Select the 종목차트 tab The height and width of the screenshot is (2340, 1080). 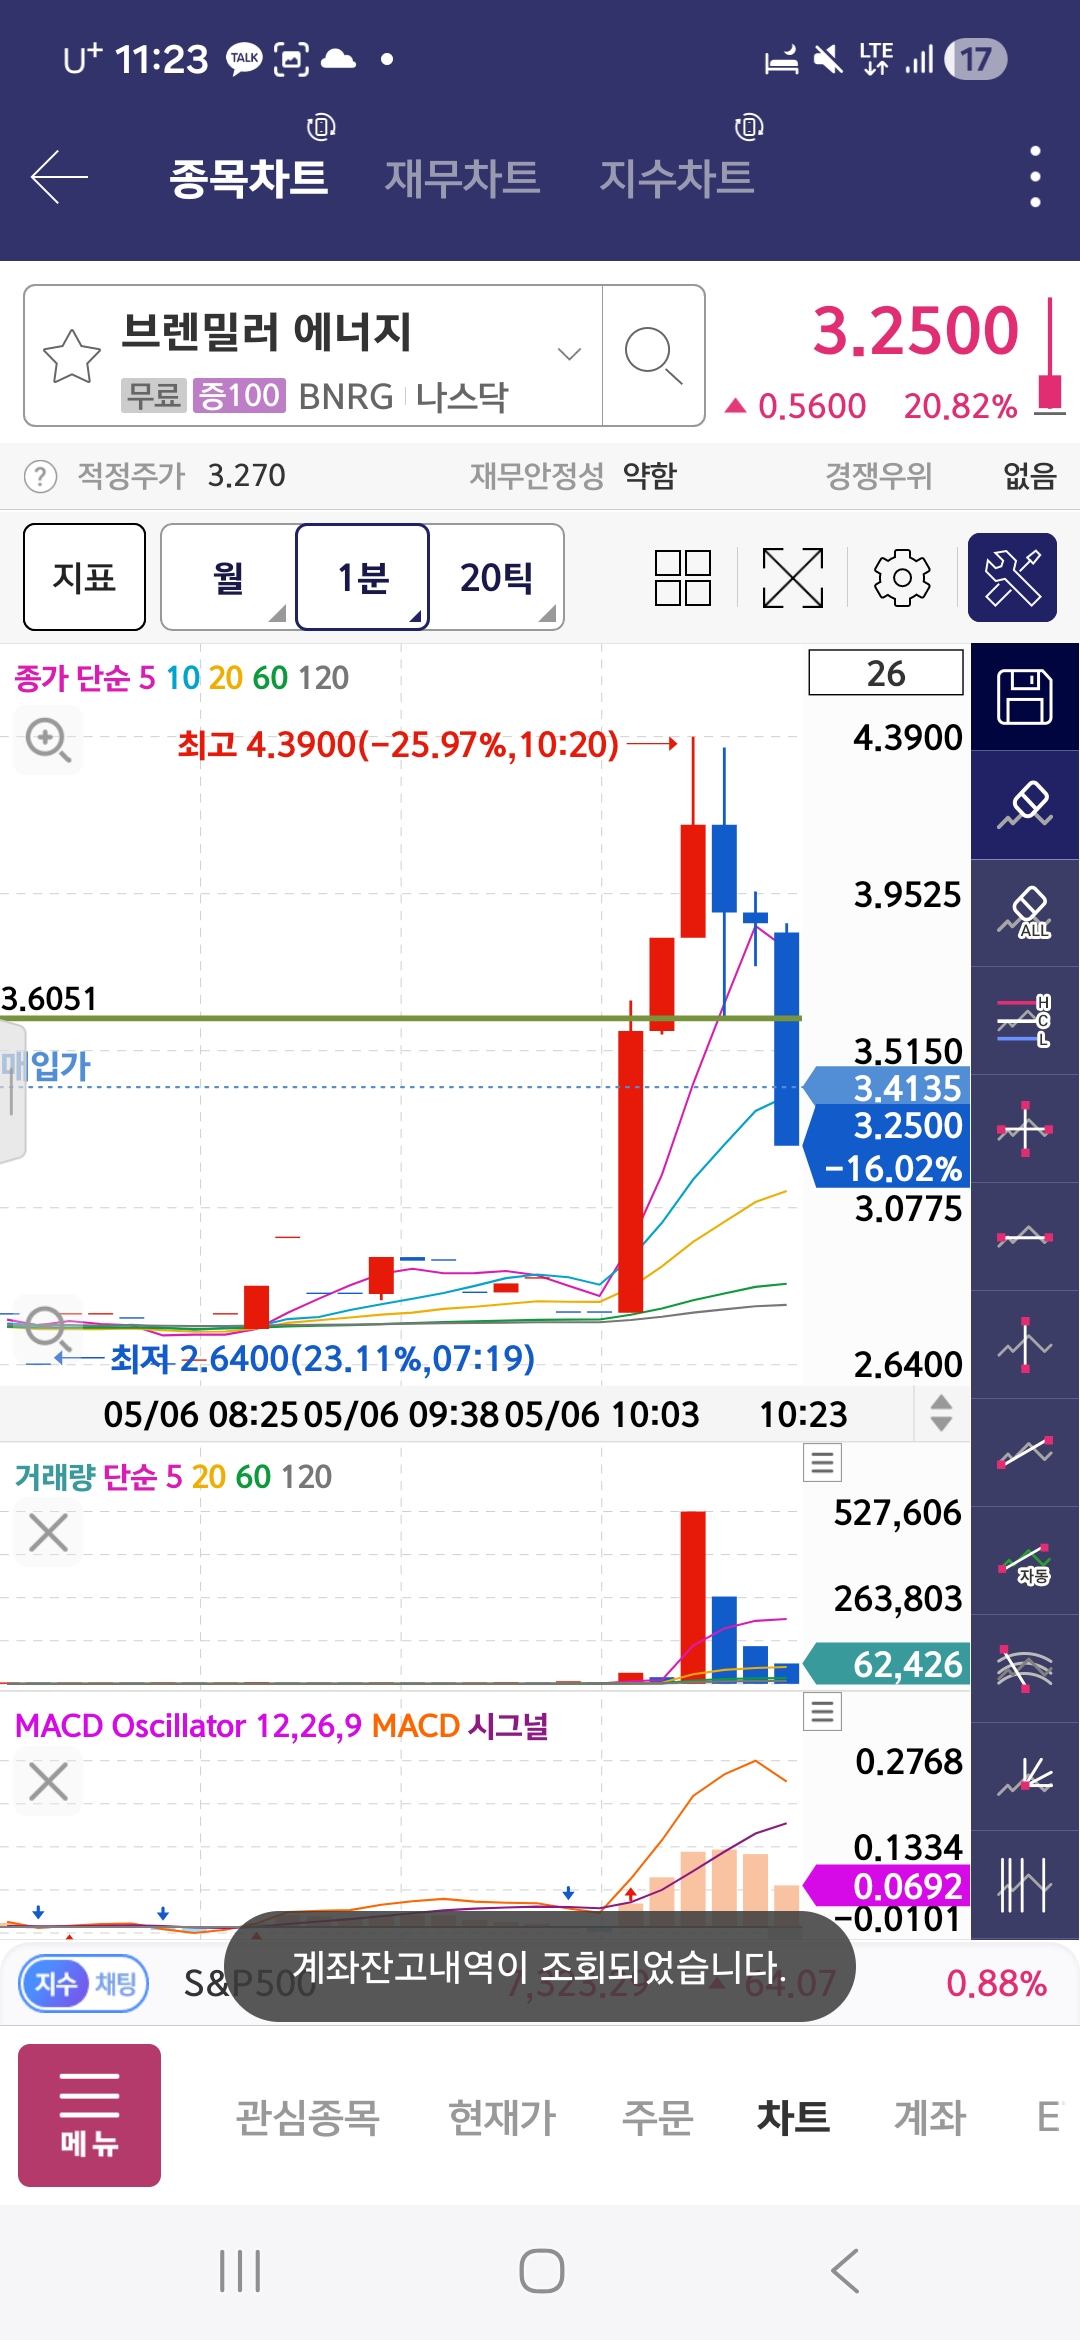point(249,178)
